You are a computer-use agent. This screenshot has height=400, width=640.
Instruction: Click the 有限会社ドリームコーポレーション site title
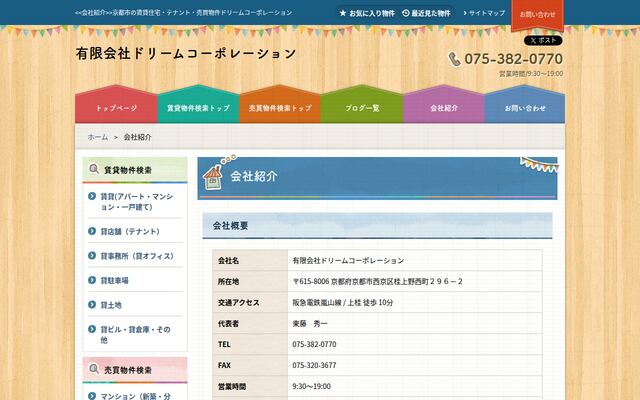(x=186, y=53)
